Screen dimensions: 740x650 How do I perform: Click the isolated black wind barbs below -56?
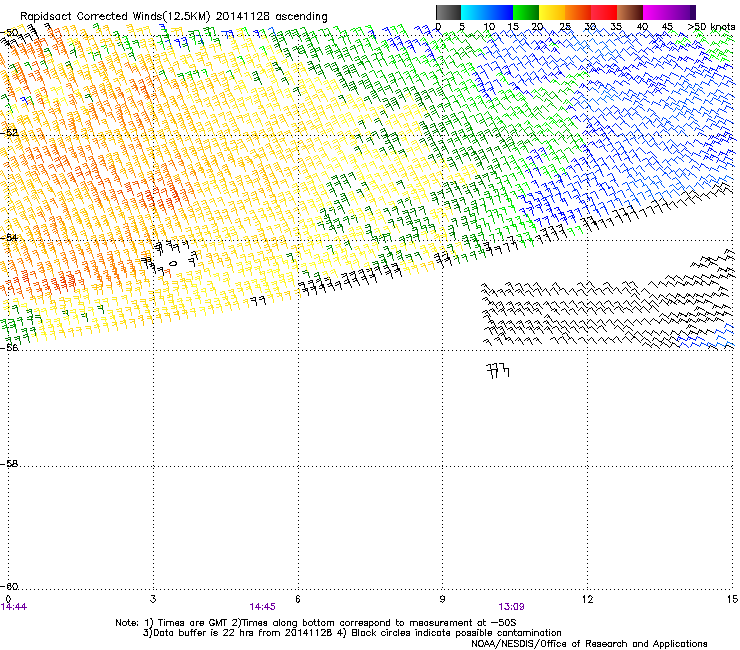coord(498,371)
